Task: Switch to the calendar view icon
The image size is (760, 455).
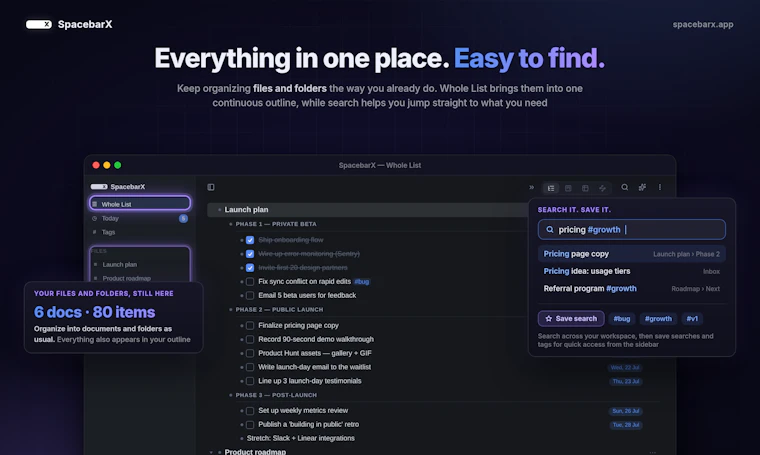Action: point(568,188)
